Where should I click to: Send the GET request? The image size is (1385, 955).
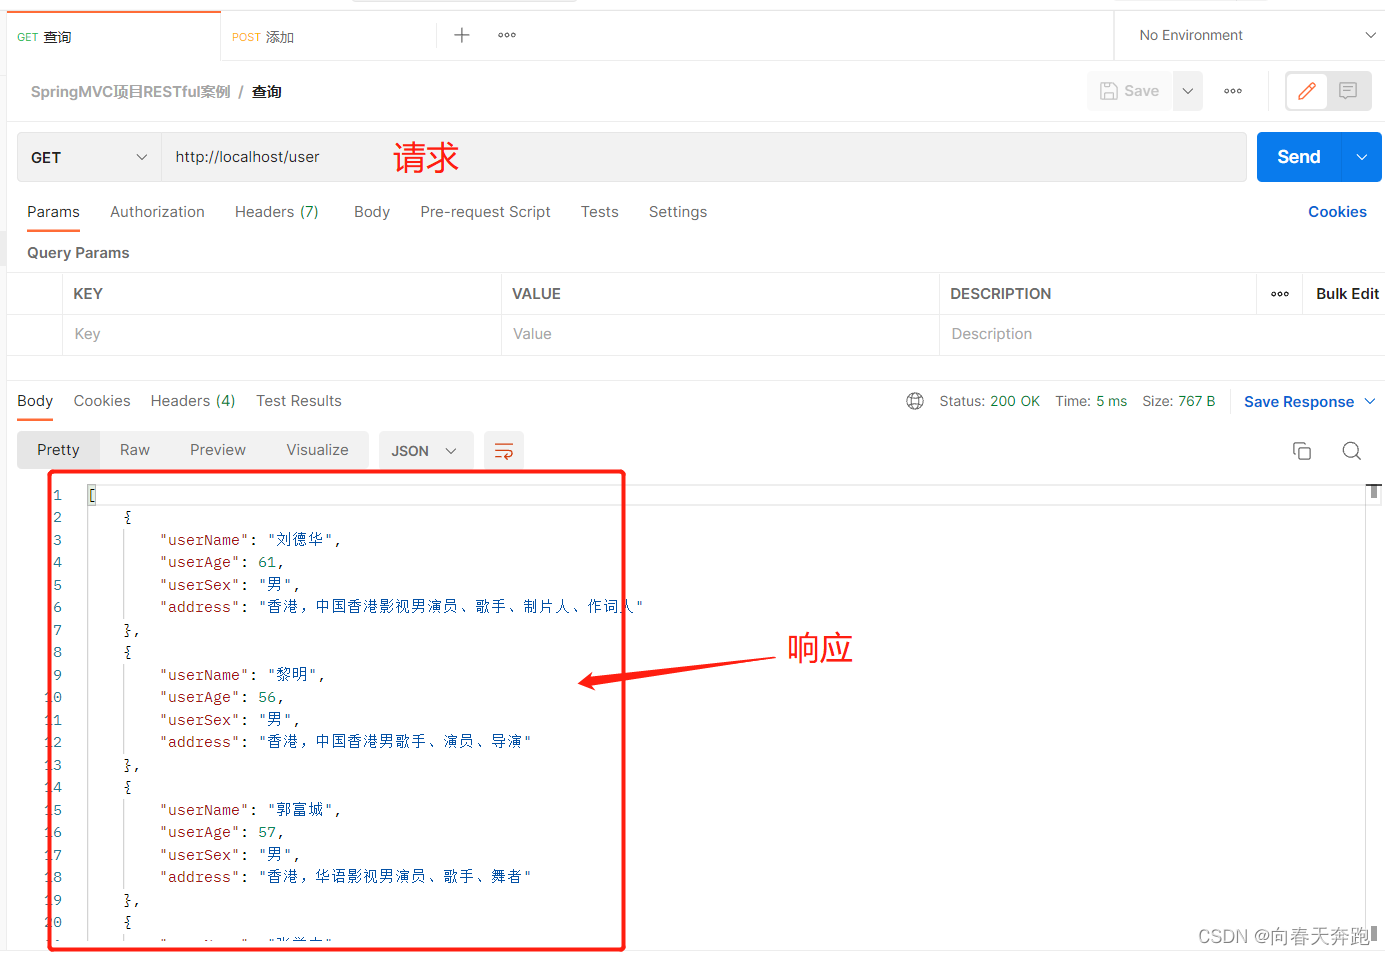(1299, 157)
